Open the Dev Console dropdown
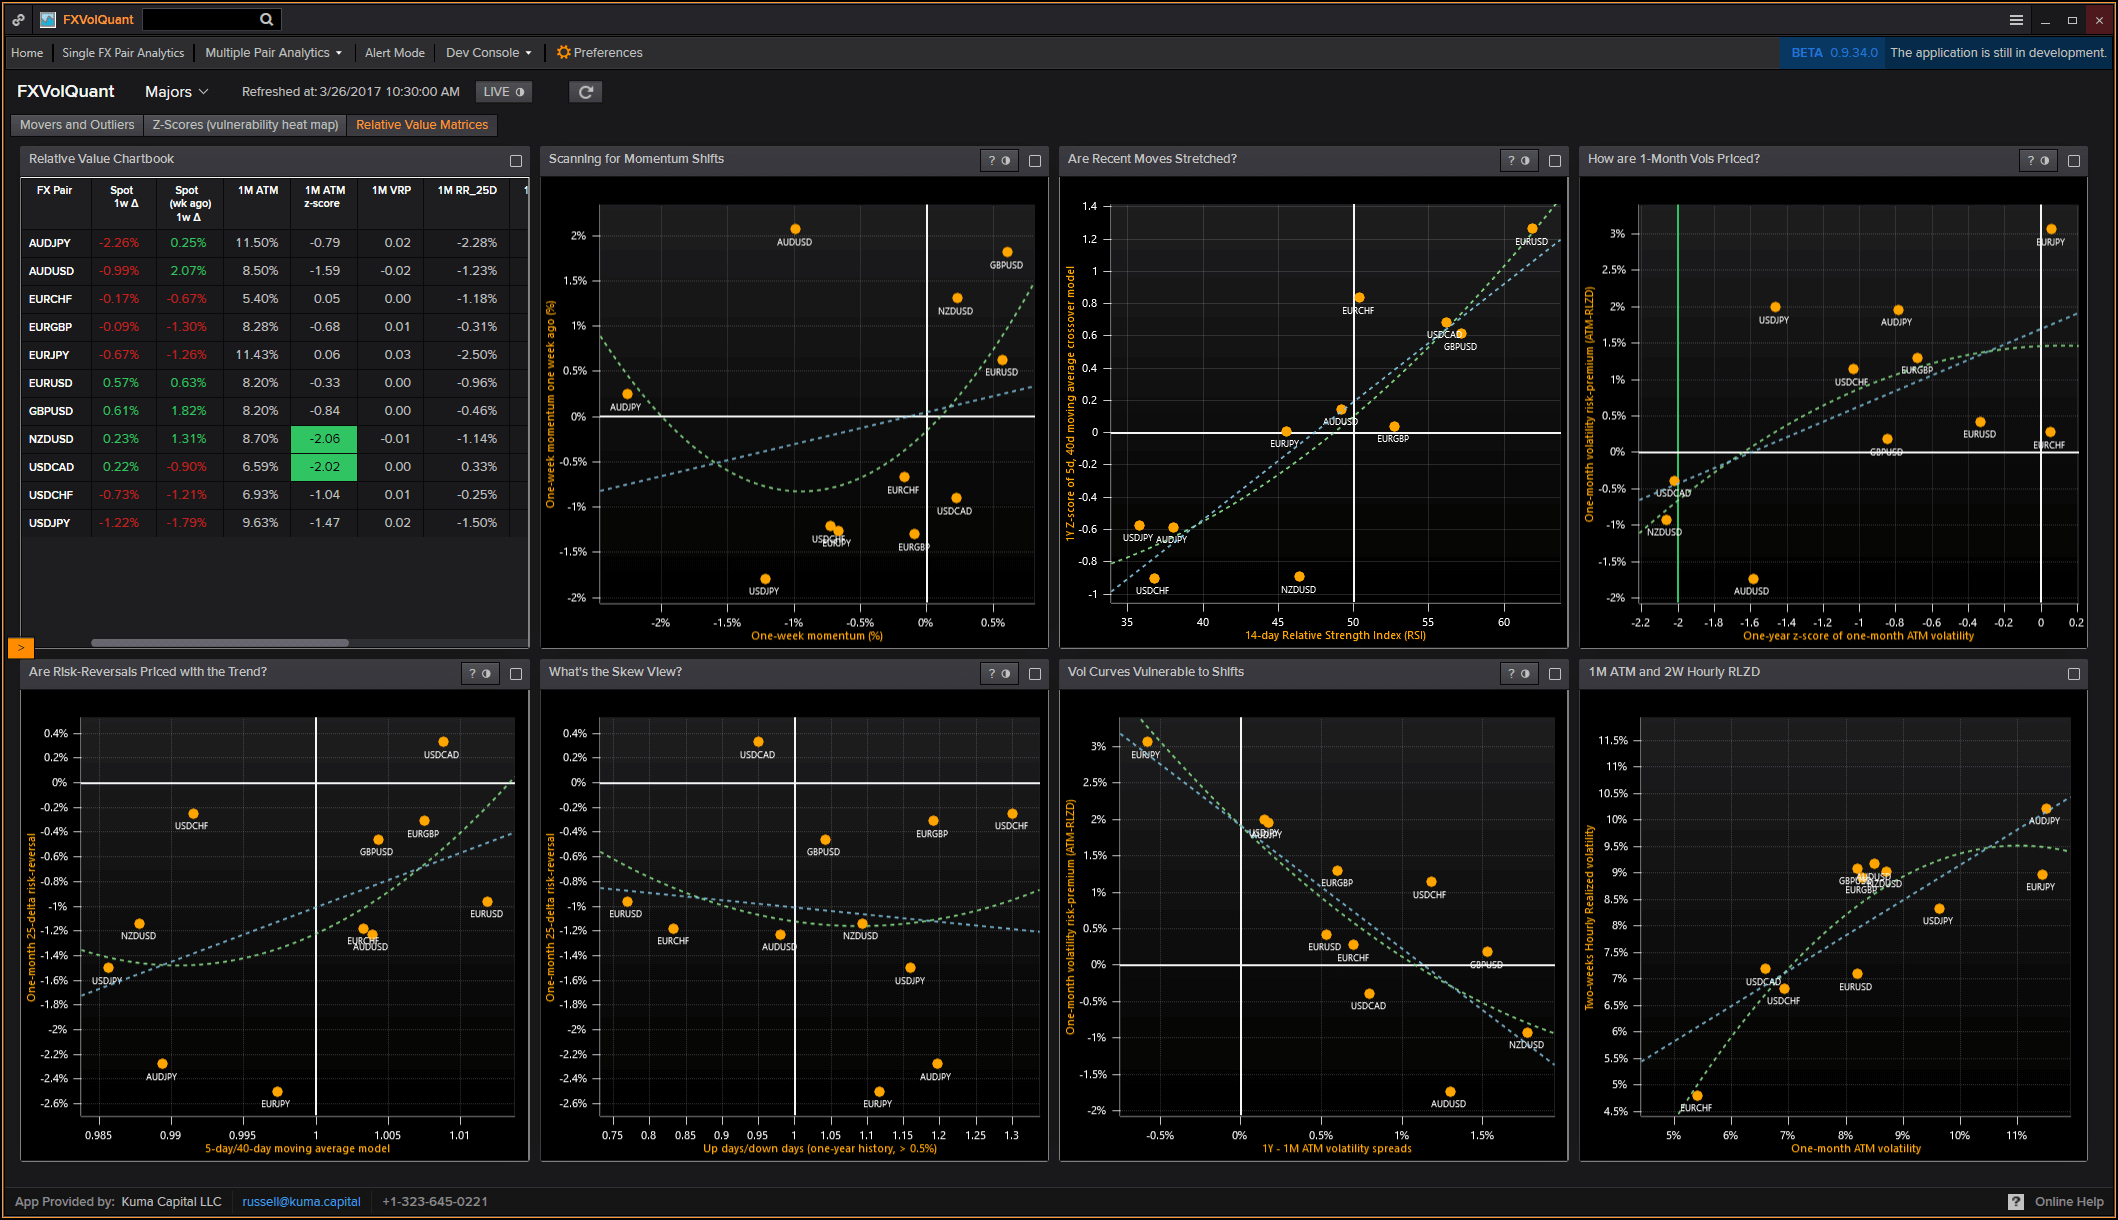 (487, 52)
